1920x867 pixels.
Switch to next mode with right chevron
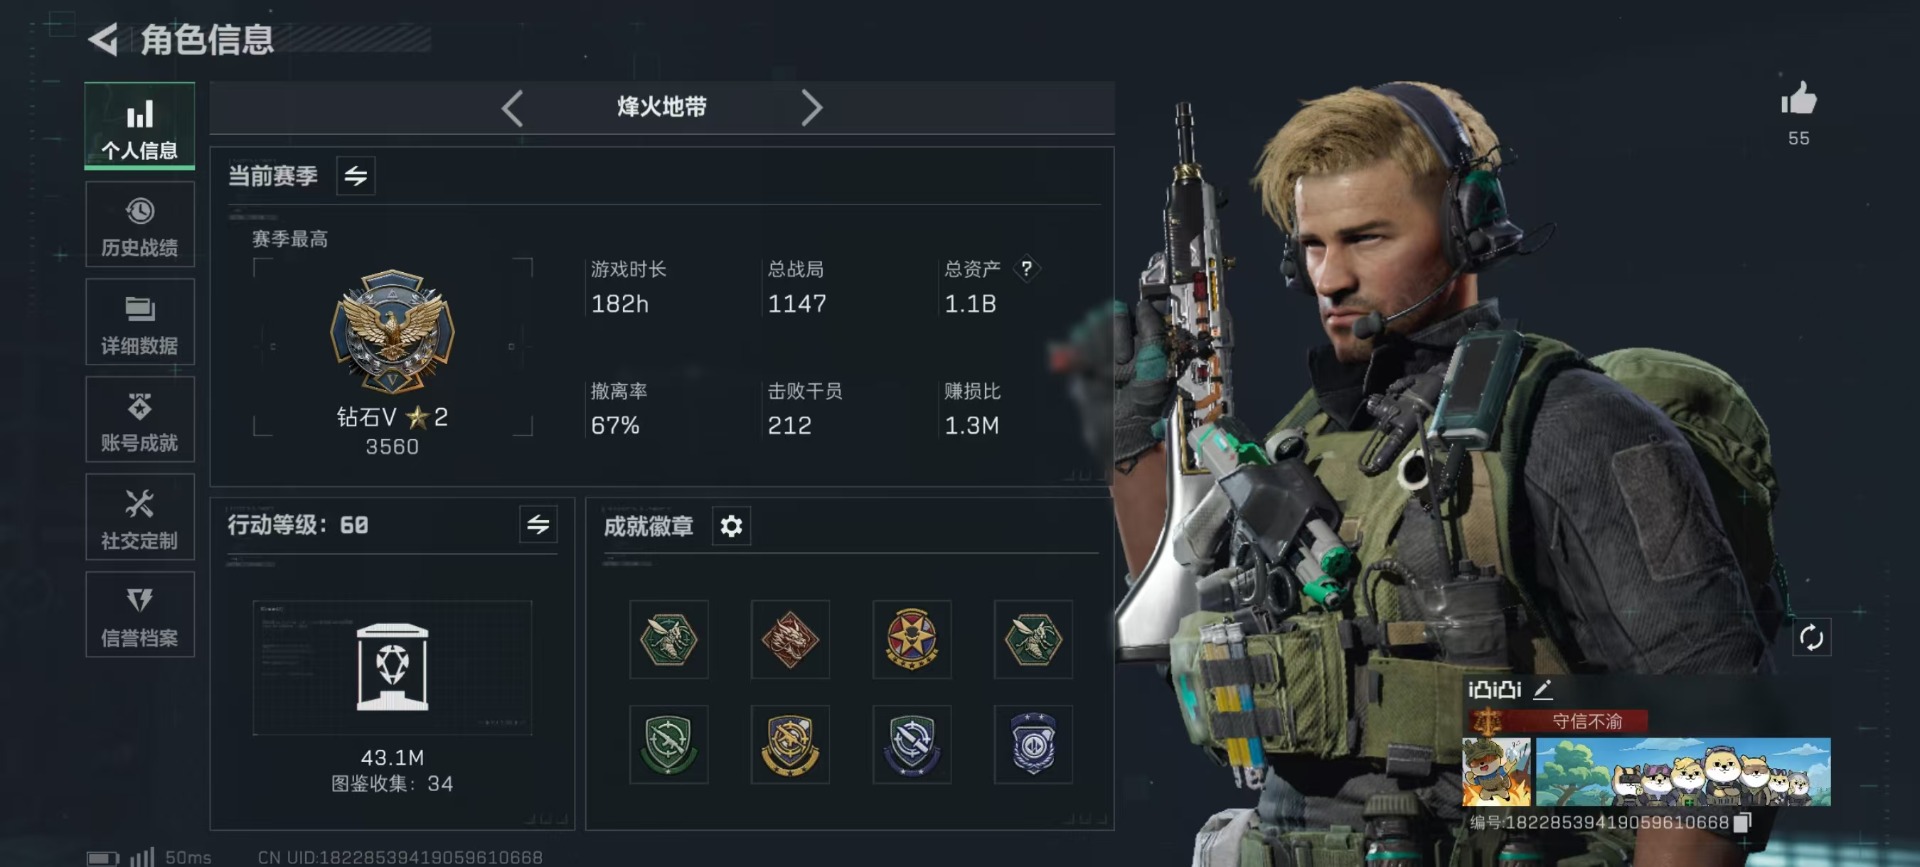[x=811, y=108]
